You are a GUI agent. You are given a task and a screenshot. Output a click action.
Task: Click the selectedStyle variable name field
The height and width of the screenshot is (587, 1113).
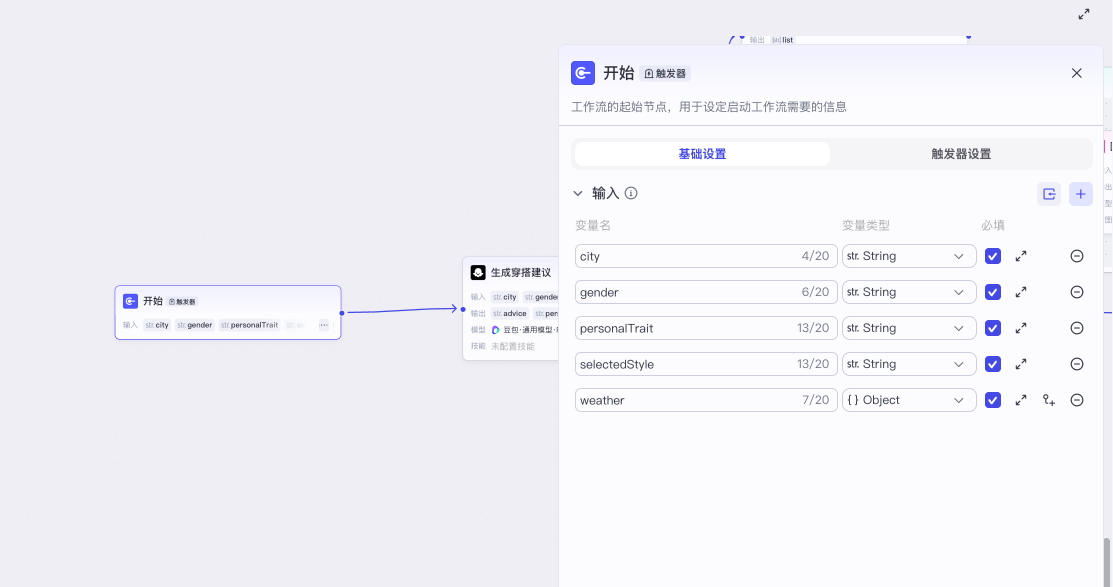click(686, 364)
